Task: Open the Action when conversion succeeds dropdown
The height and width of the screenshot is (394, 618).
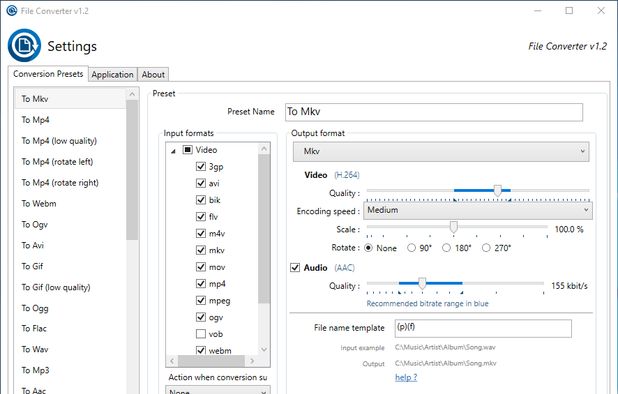Action: (x=218, y=391)
